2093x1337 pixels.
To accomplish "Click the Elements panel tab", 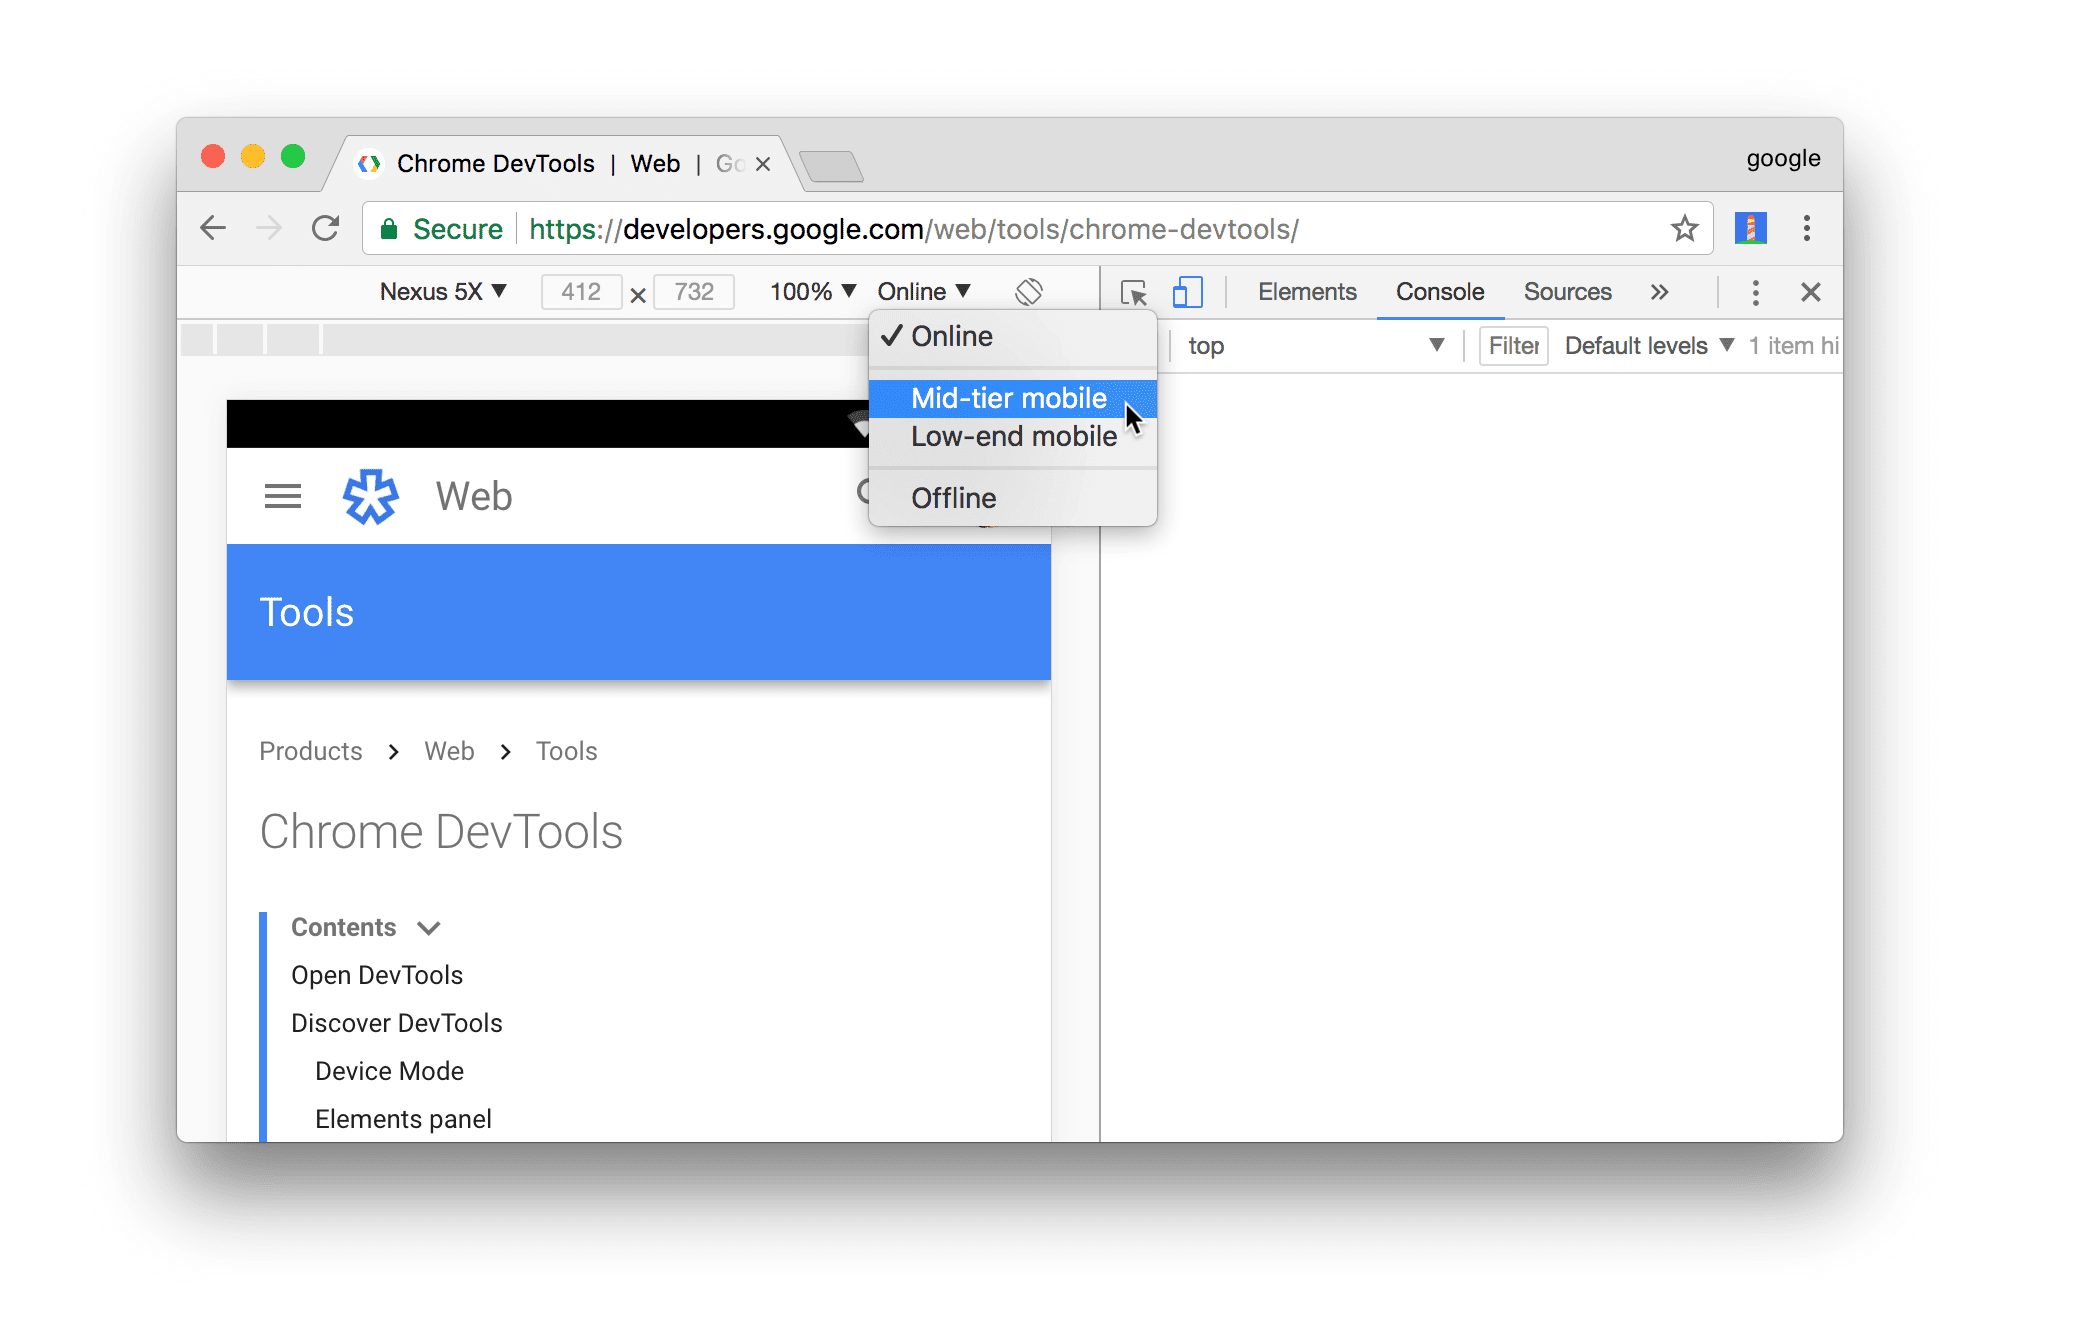I will [1307, 292].
